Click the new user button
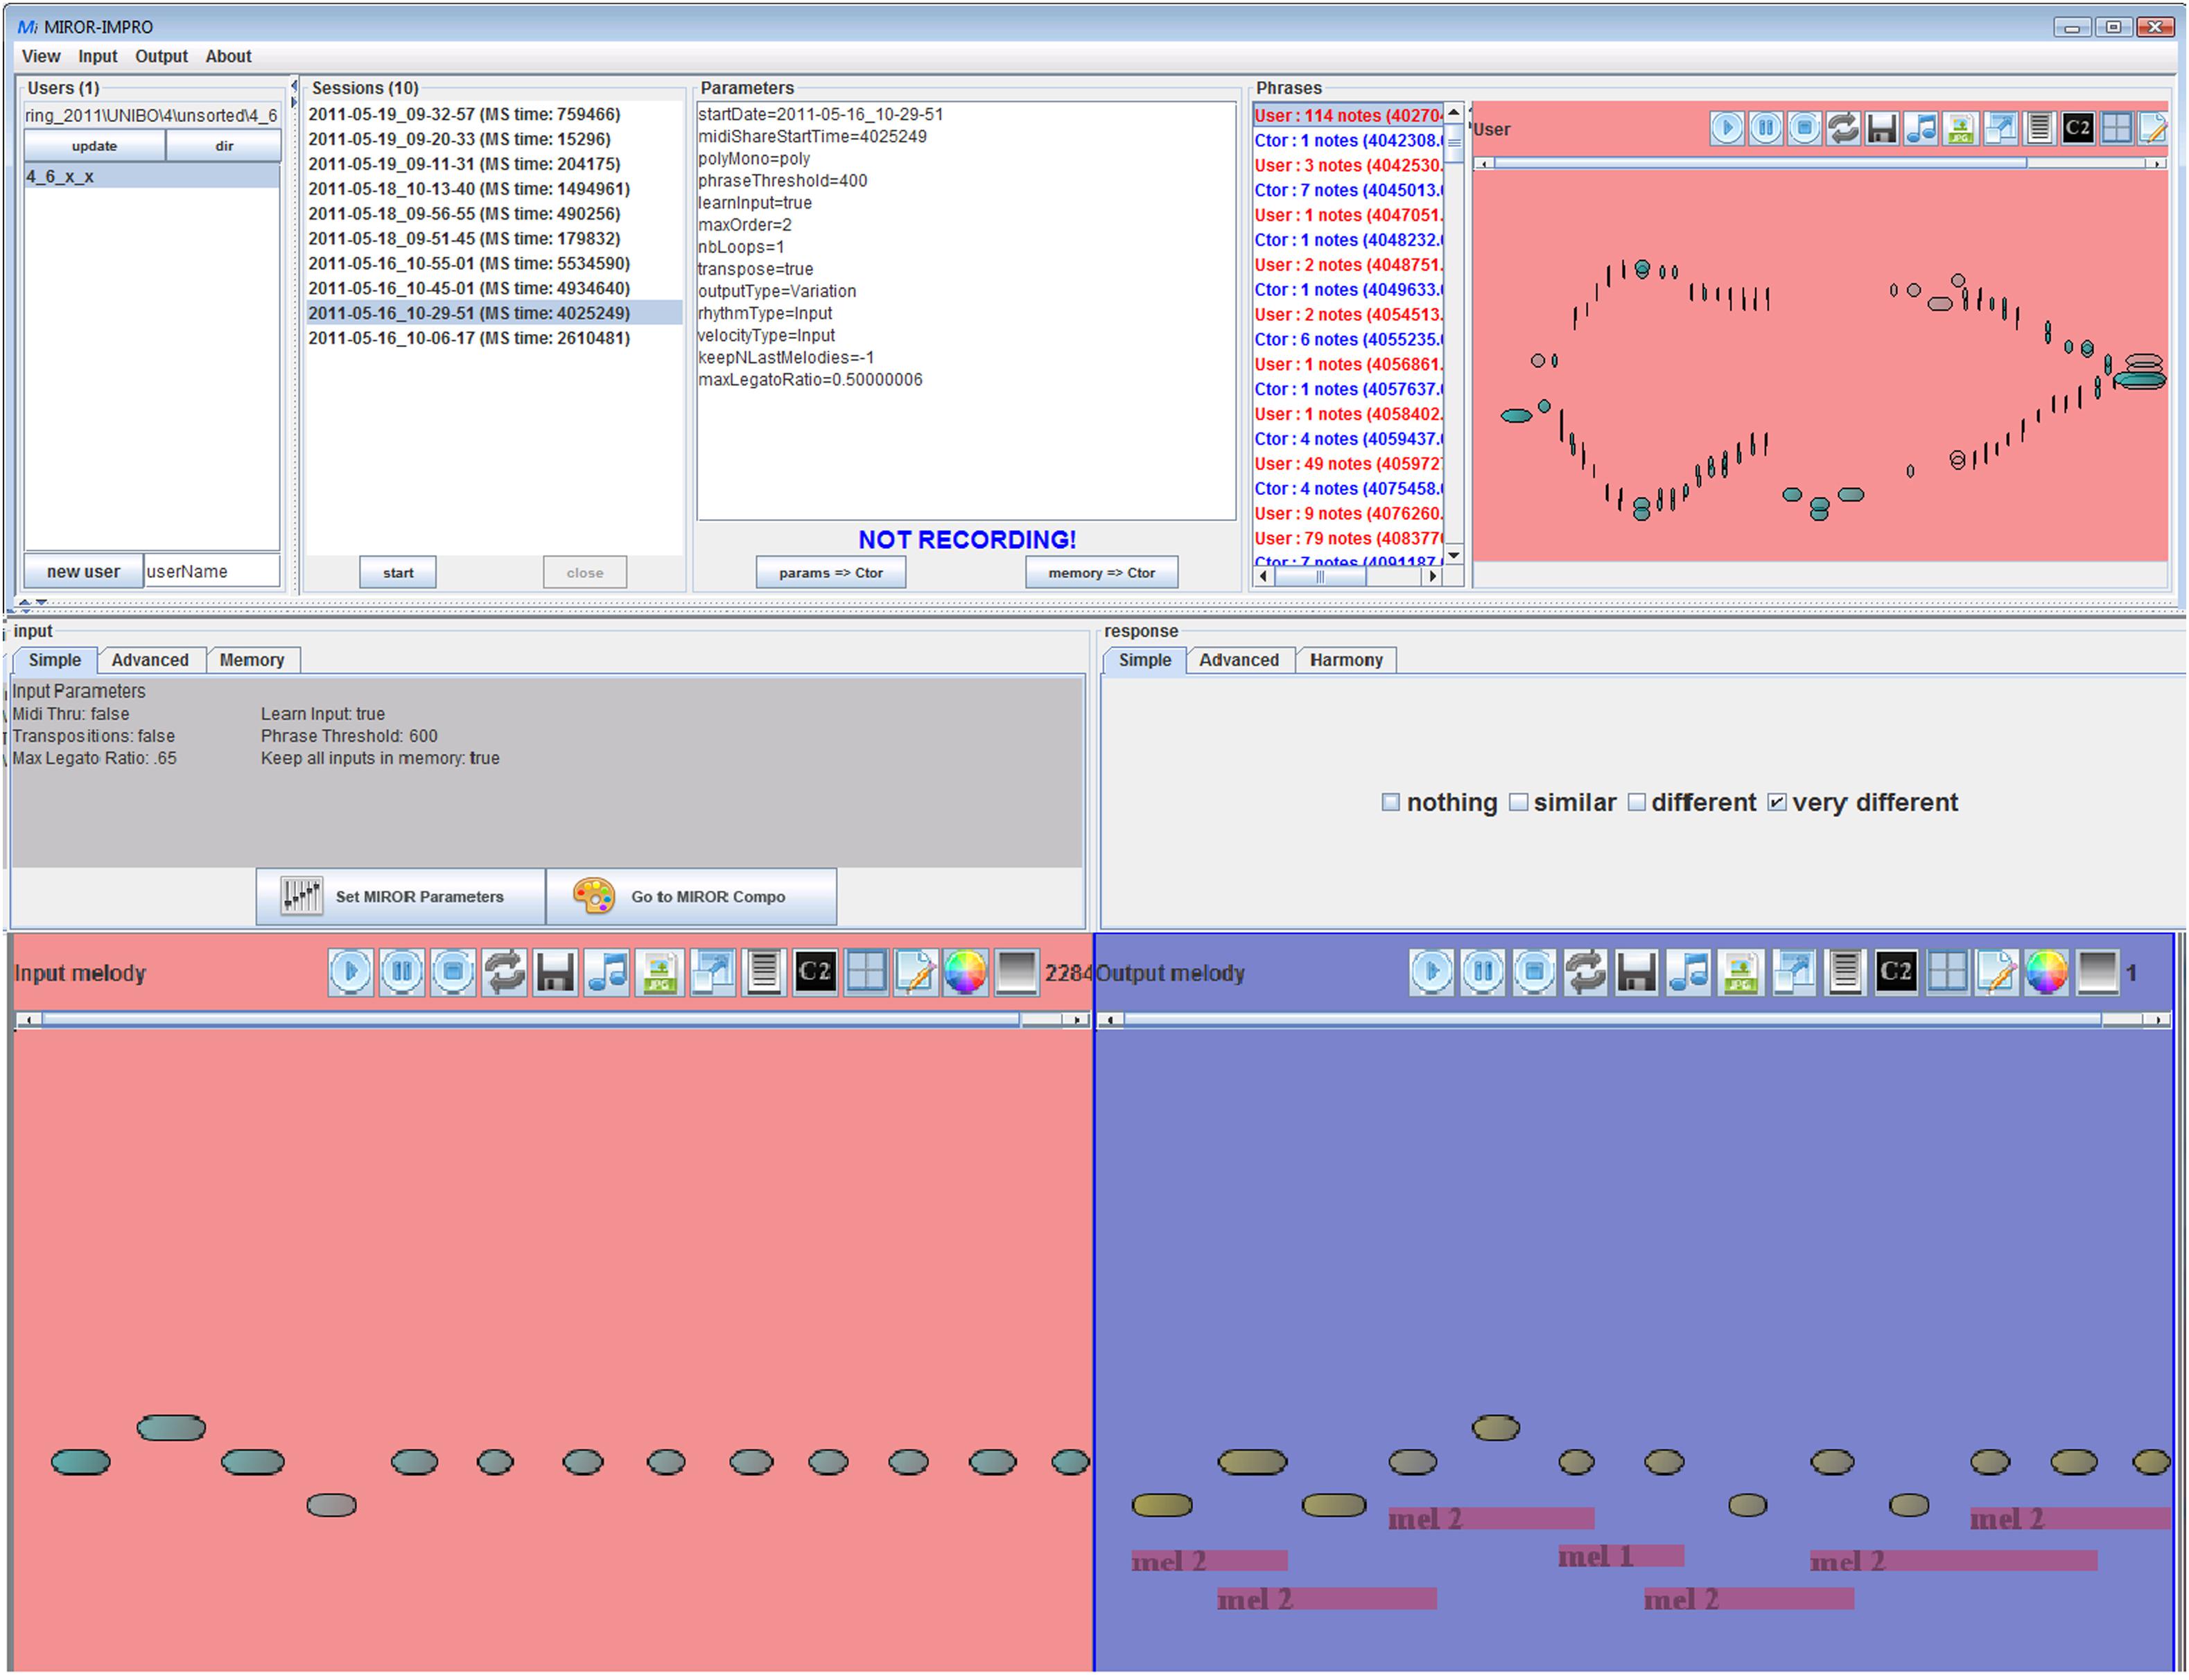Screen dimensions: 2189x1680 [83, 571]
